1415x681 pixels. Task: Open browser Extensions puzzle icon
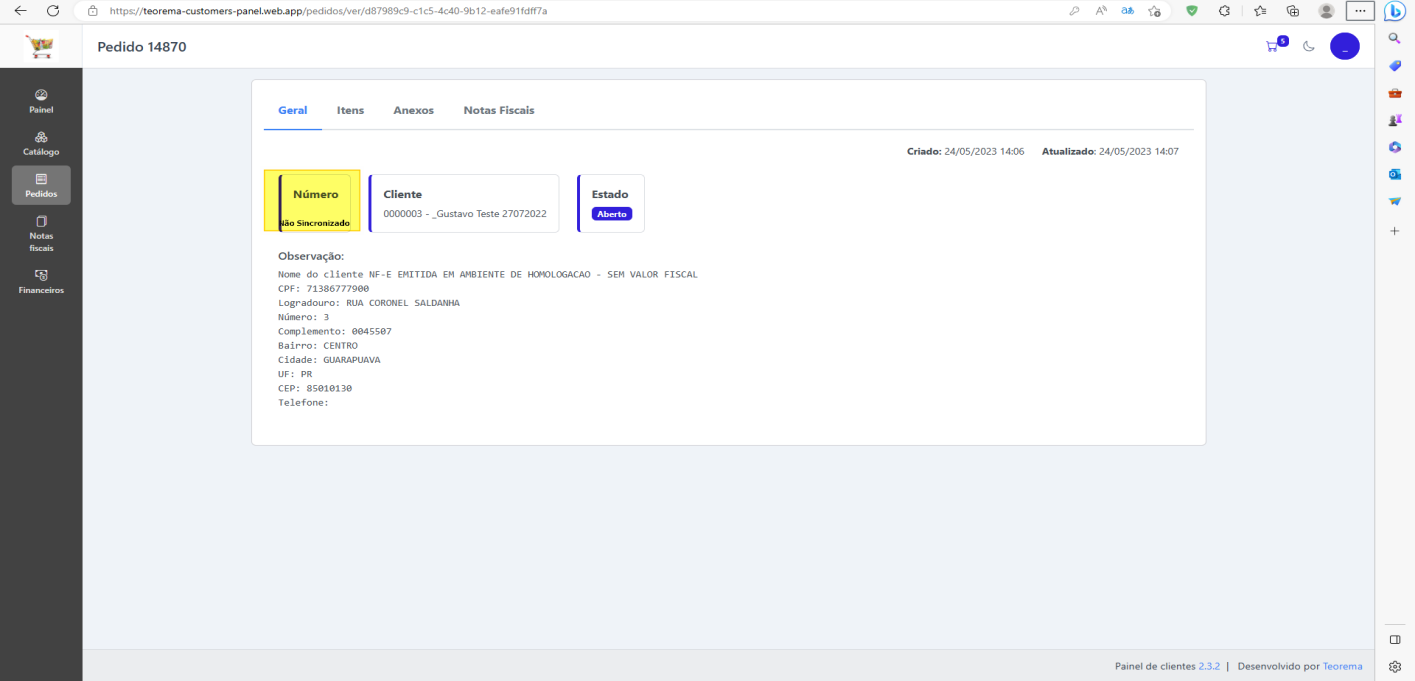click(1224, 11)
